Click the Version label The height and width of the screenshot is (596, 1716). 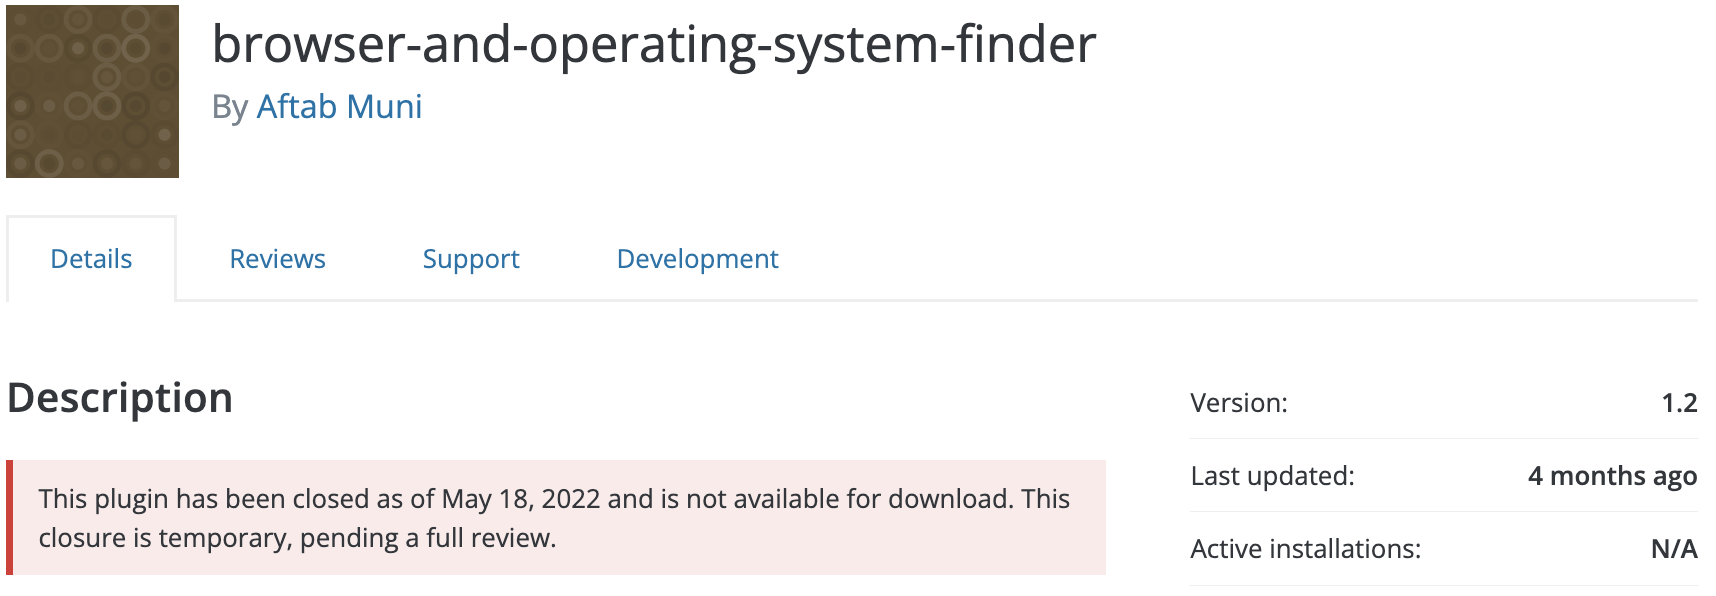click(1239, 403)
